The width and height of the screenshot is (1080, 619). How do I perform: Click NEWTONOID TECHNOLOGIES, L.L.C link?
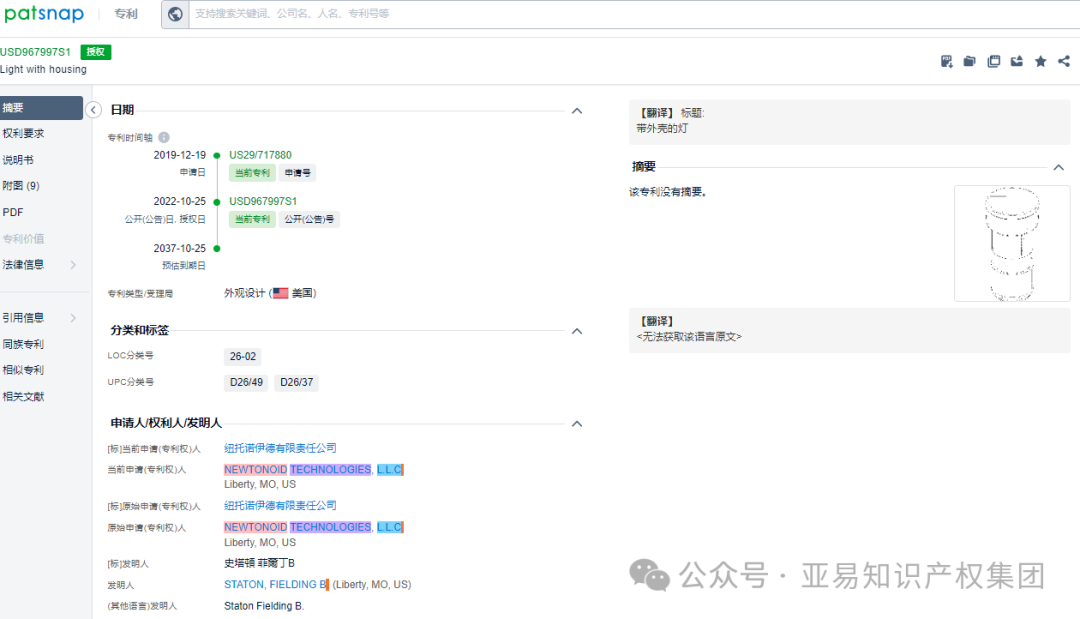(x=312, y=469)
